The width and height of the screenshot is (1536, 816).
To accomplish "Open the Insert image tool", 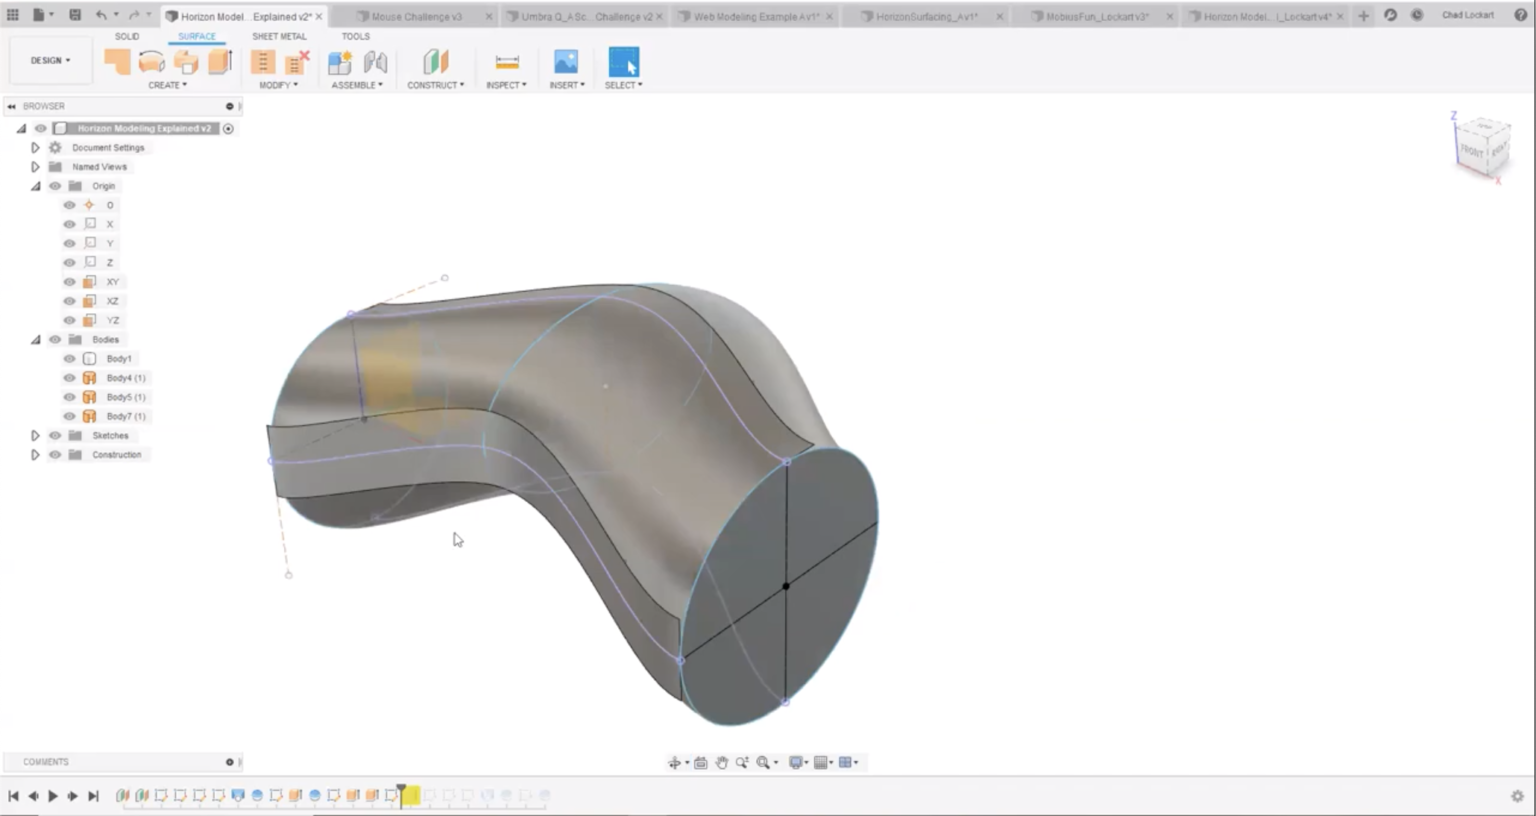I will click(566, 62).
